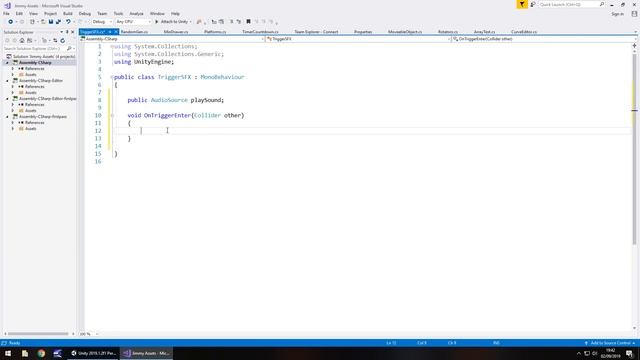Expand Assets under Assembly-CSharp

tap(13, 74)
